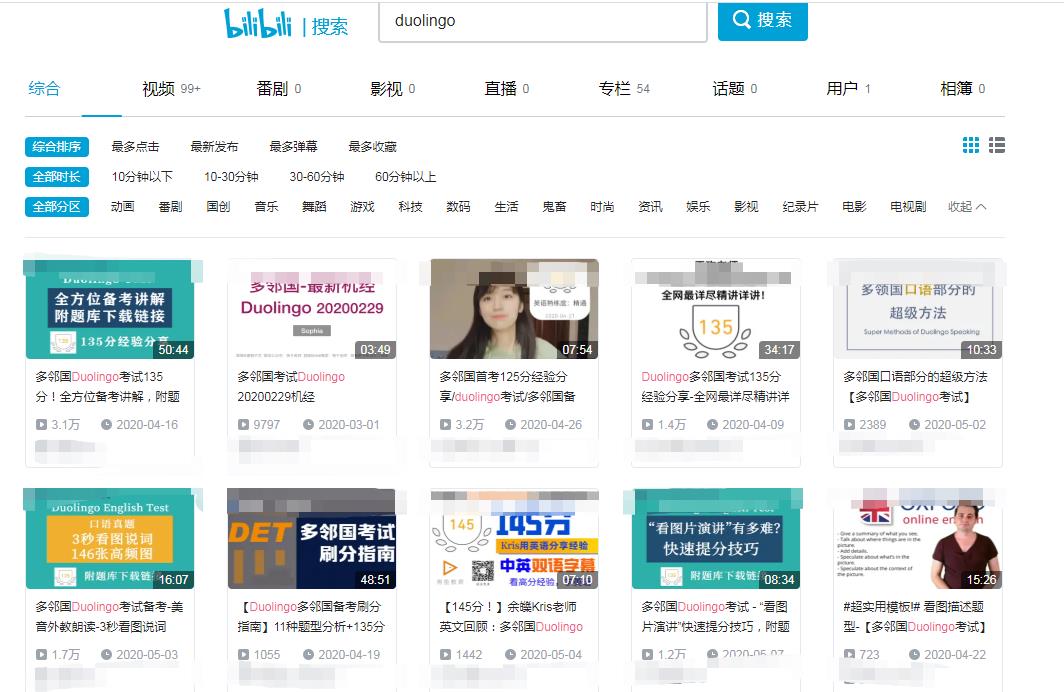Filter by 动画 category
This screenshot has width=1064, height=692.
point(123,207)
